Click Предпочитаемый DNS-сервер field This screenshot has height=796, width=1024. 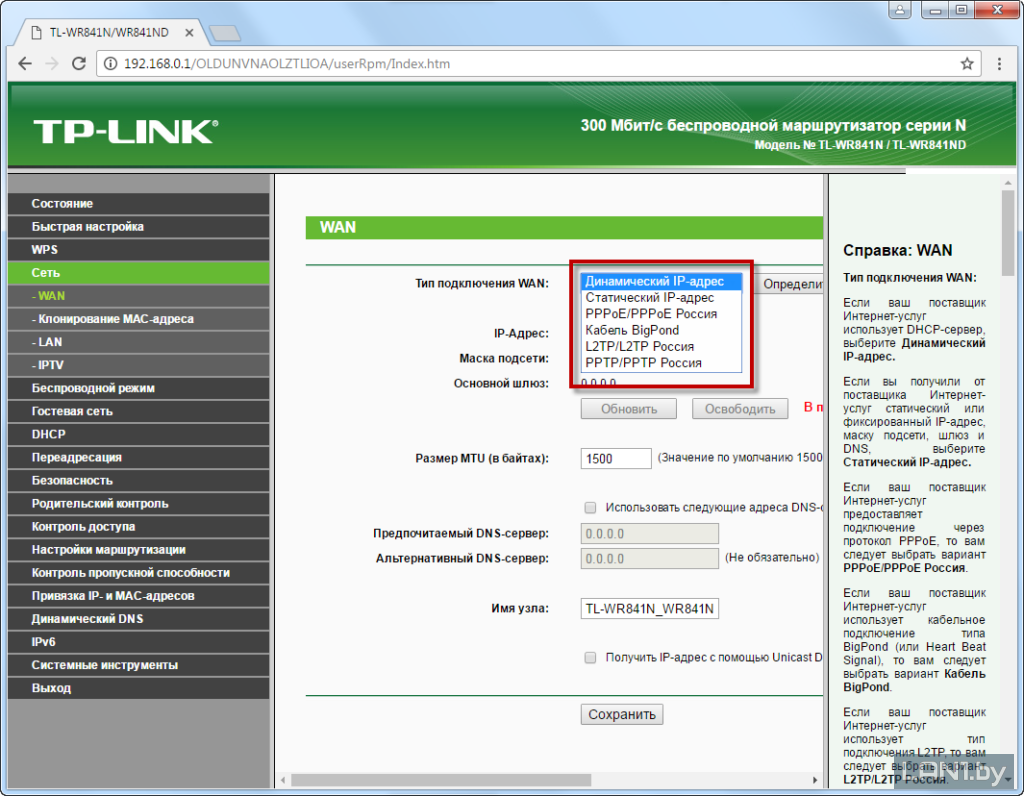[650, 533]
